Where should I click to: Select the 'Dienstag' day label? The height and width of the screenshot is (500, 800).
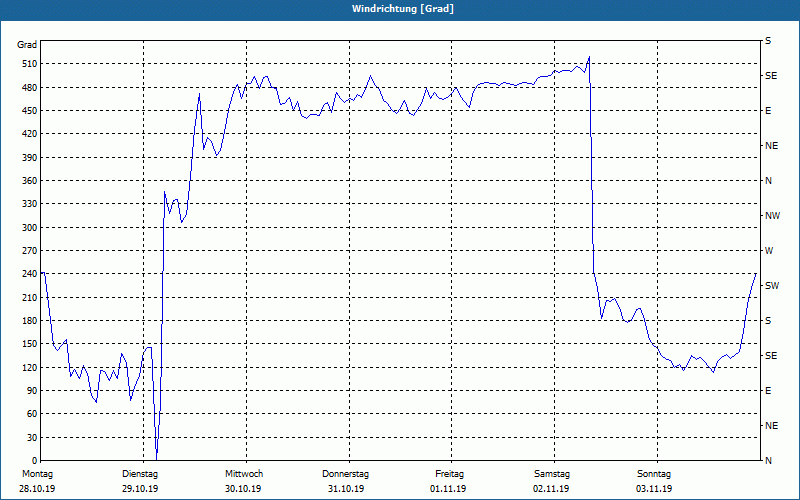click(140, 474)
